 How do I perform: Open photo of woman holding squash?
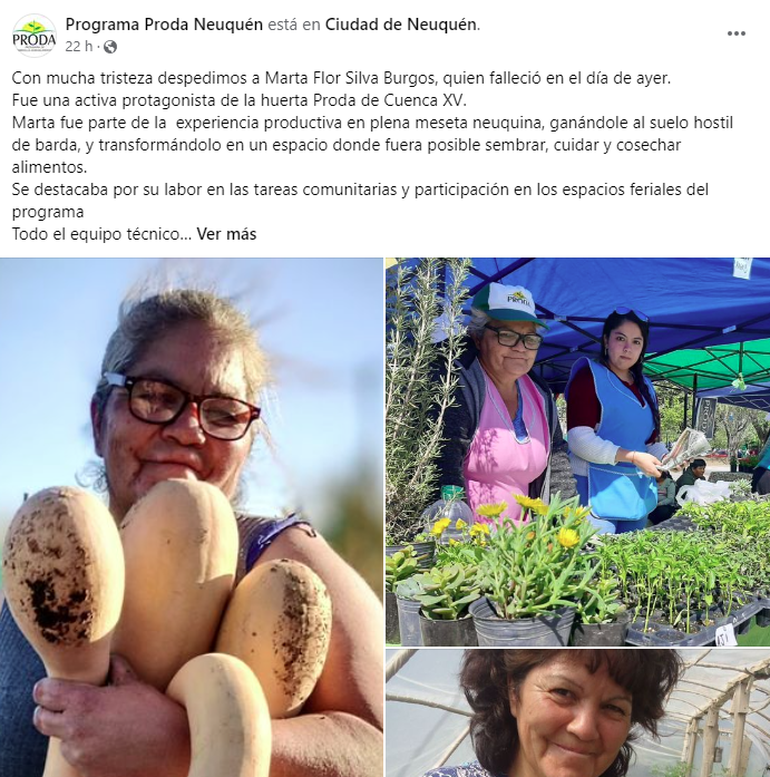(191, 517)
